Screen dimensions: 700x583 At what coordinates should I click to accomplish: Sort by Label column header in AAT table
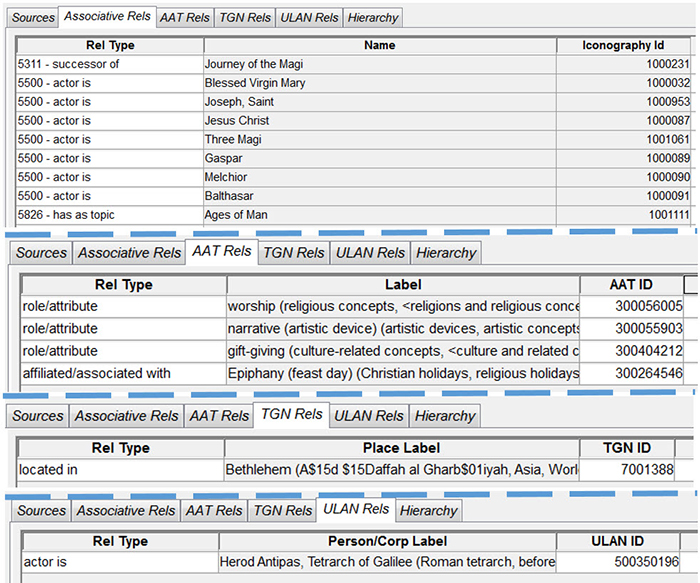pyautogui.click(x=403, y=285)
